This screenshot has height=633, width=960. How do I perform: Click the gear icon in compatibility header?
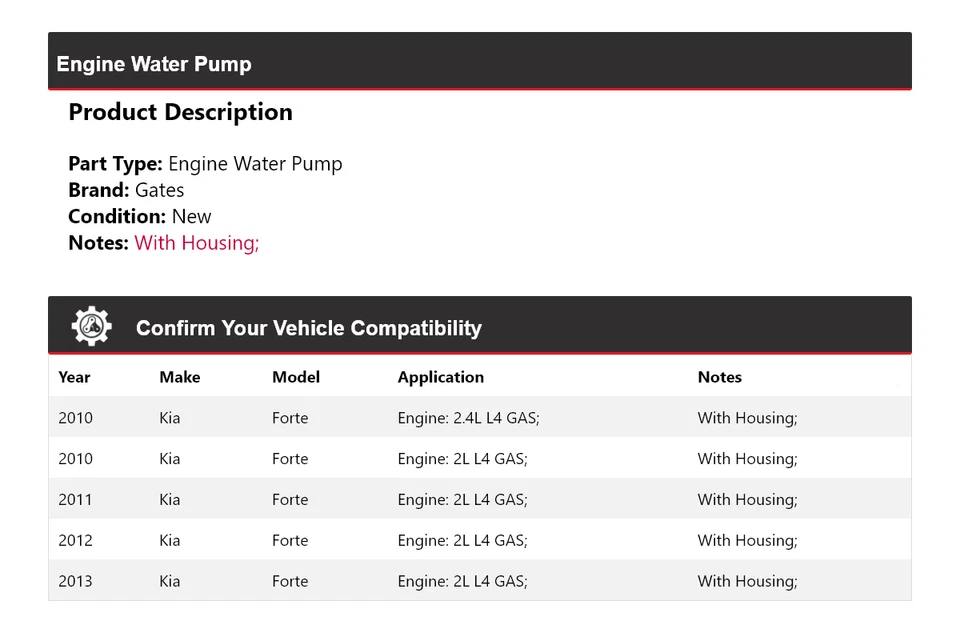point(91,326)
